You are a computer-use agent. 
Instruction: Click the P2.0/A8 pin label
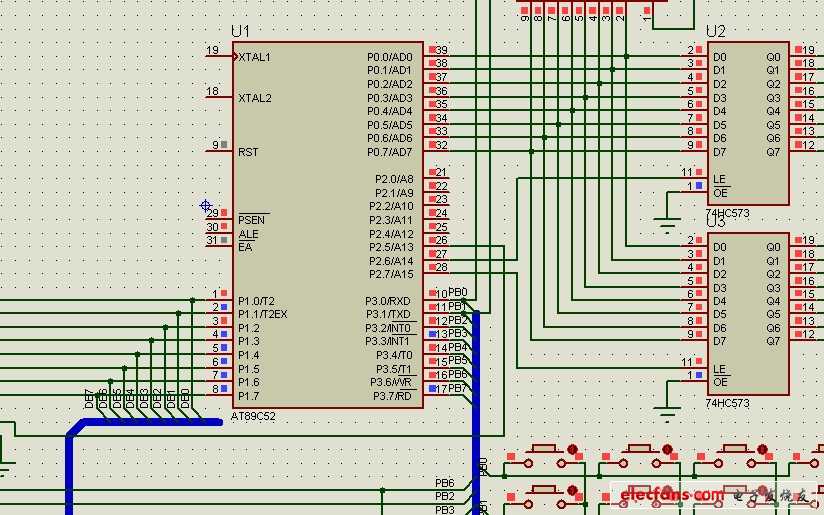coord(394,179)
